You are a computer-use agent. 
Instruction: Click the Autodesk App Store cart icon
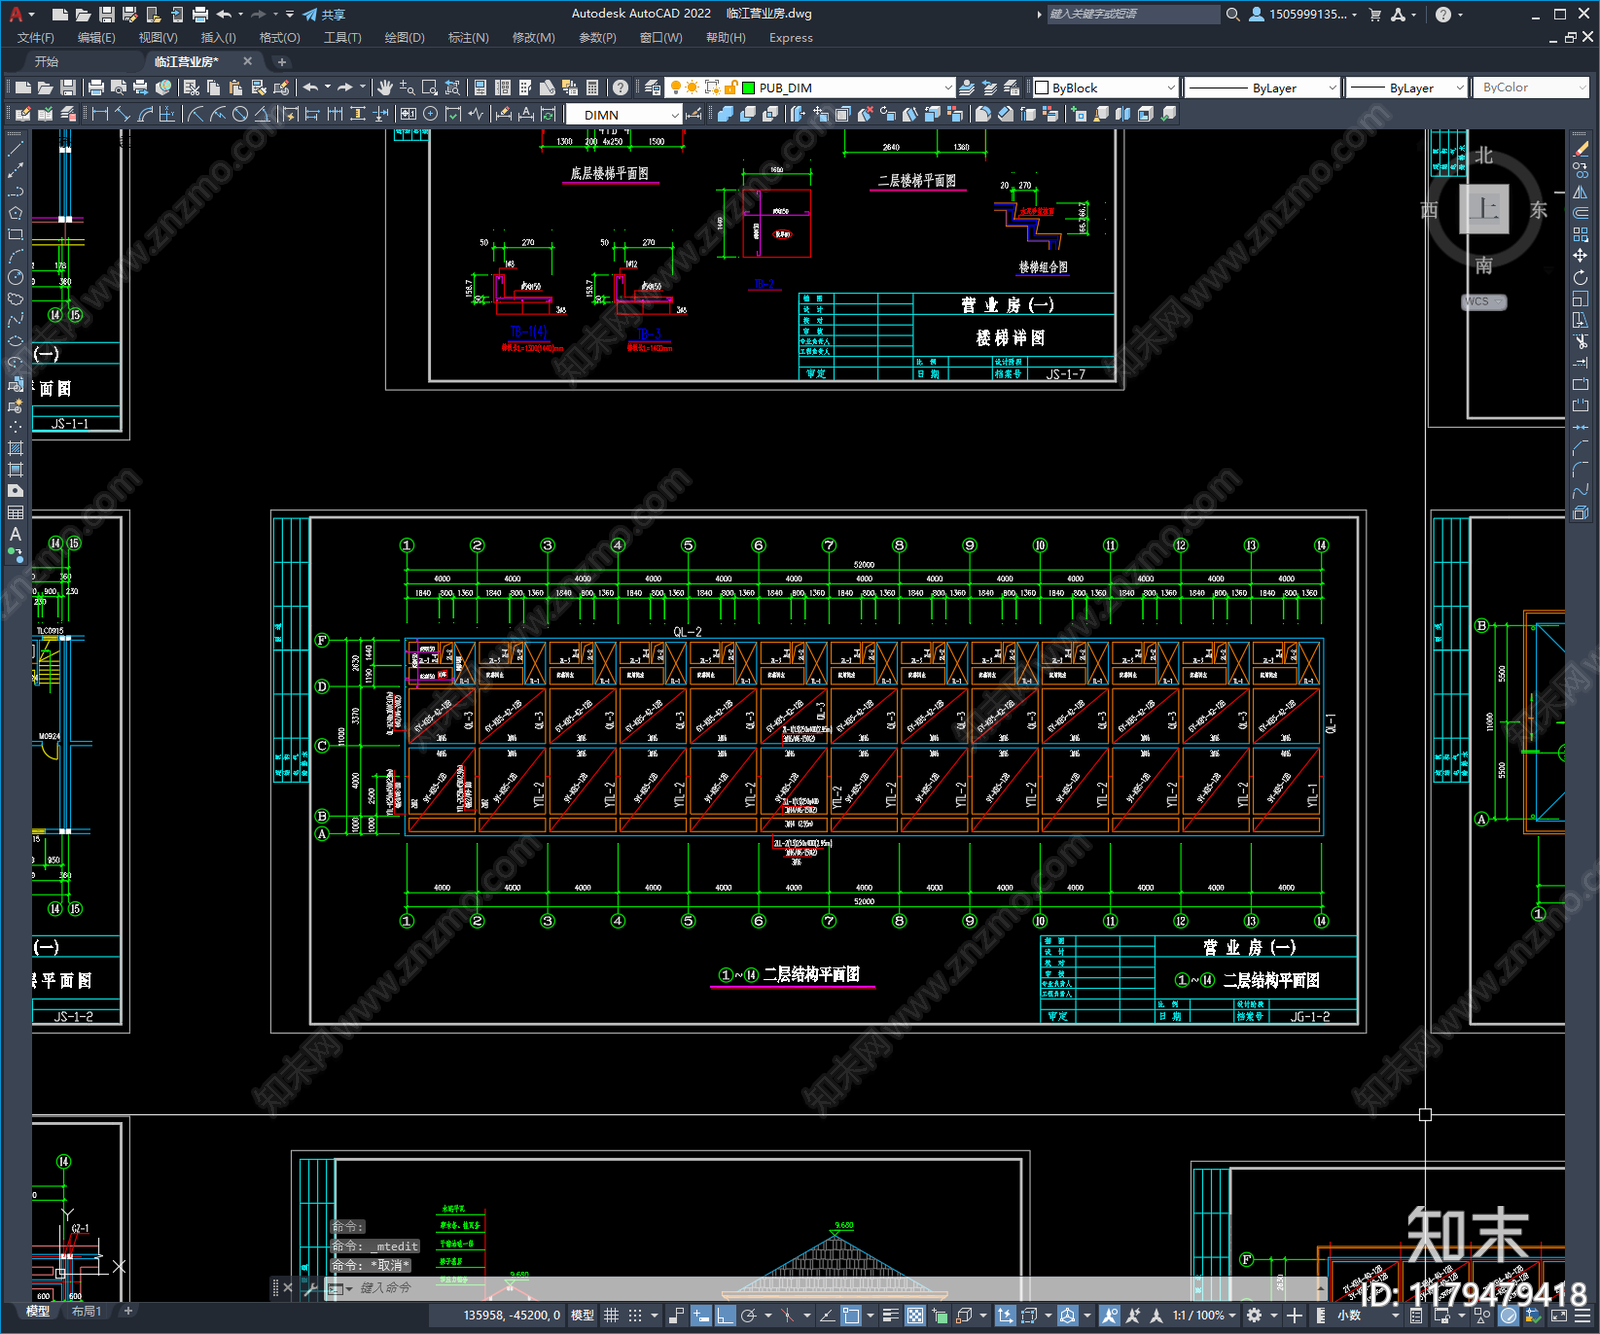(1375, 14)
